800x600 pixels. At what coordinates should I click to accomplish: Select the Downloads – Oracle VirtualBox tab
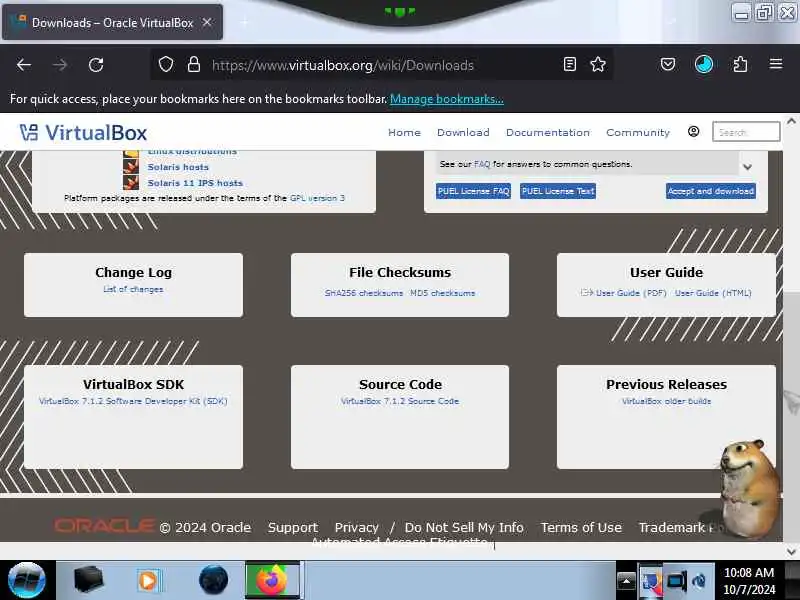[112, 22]
